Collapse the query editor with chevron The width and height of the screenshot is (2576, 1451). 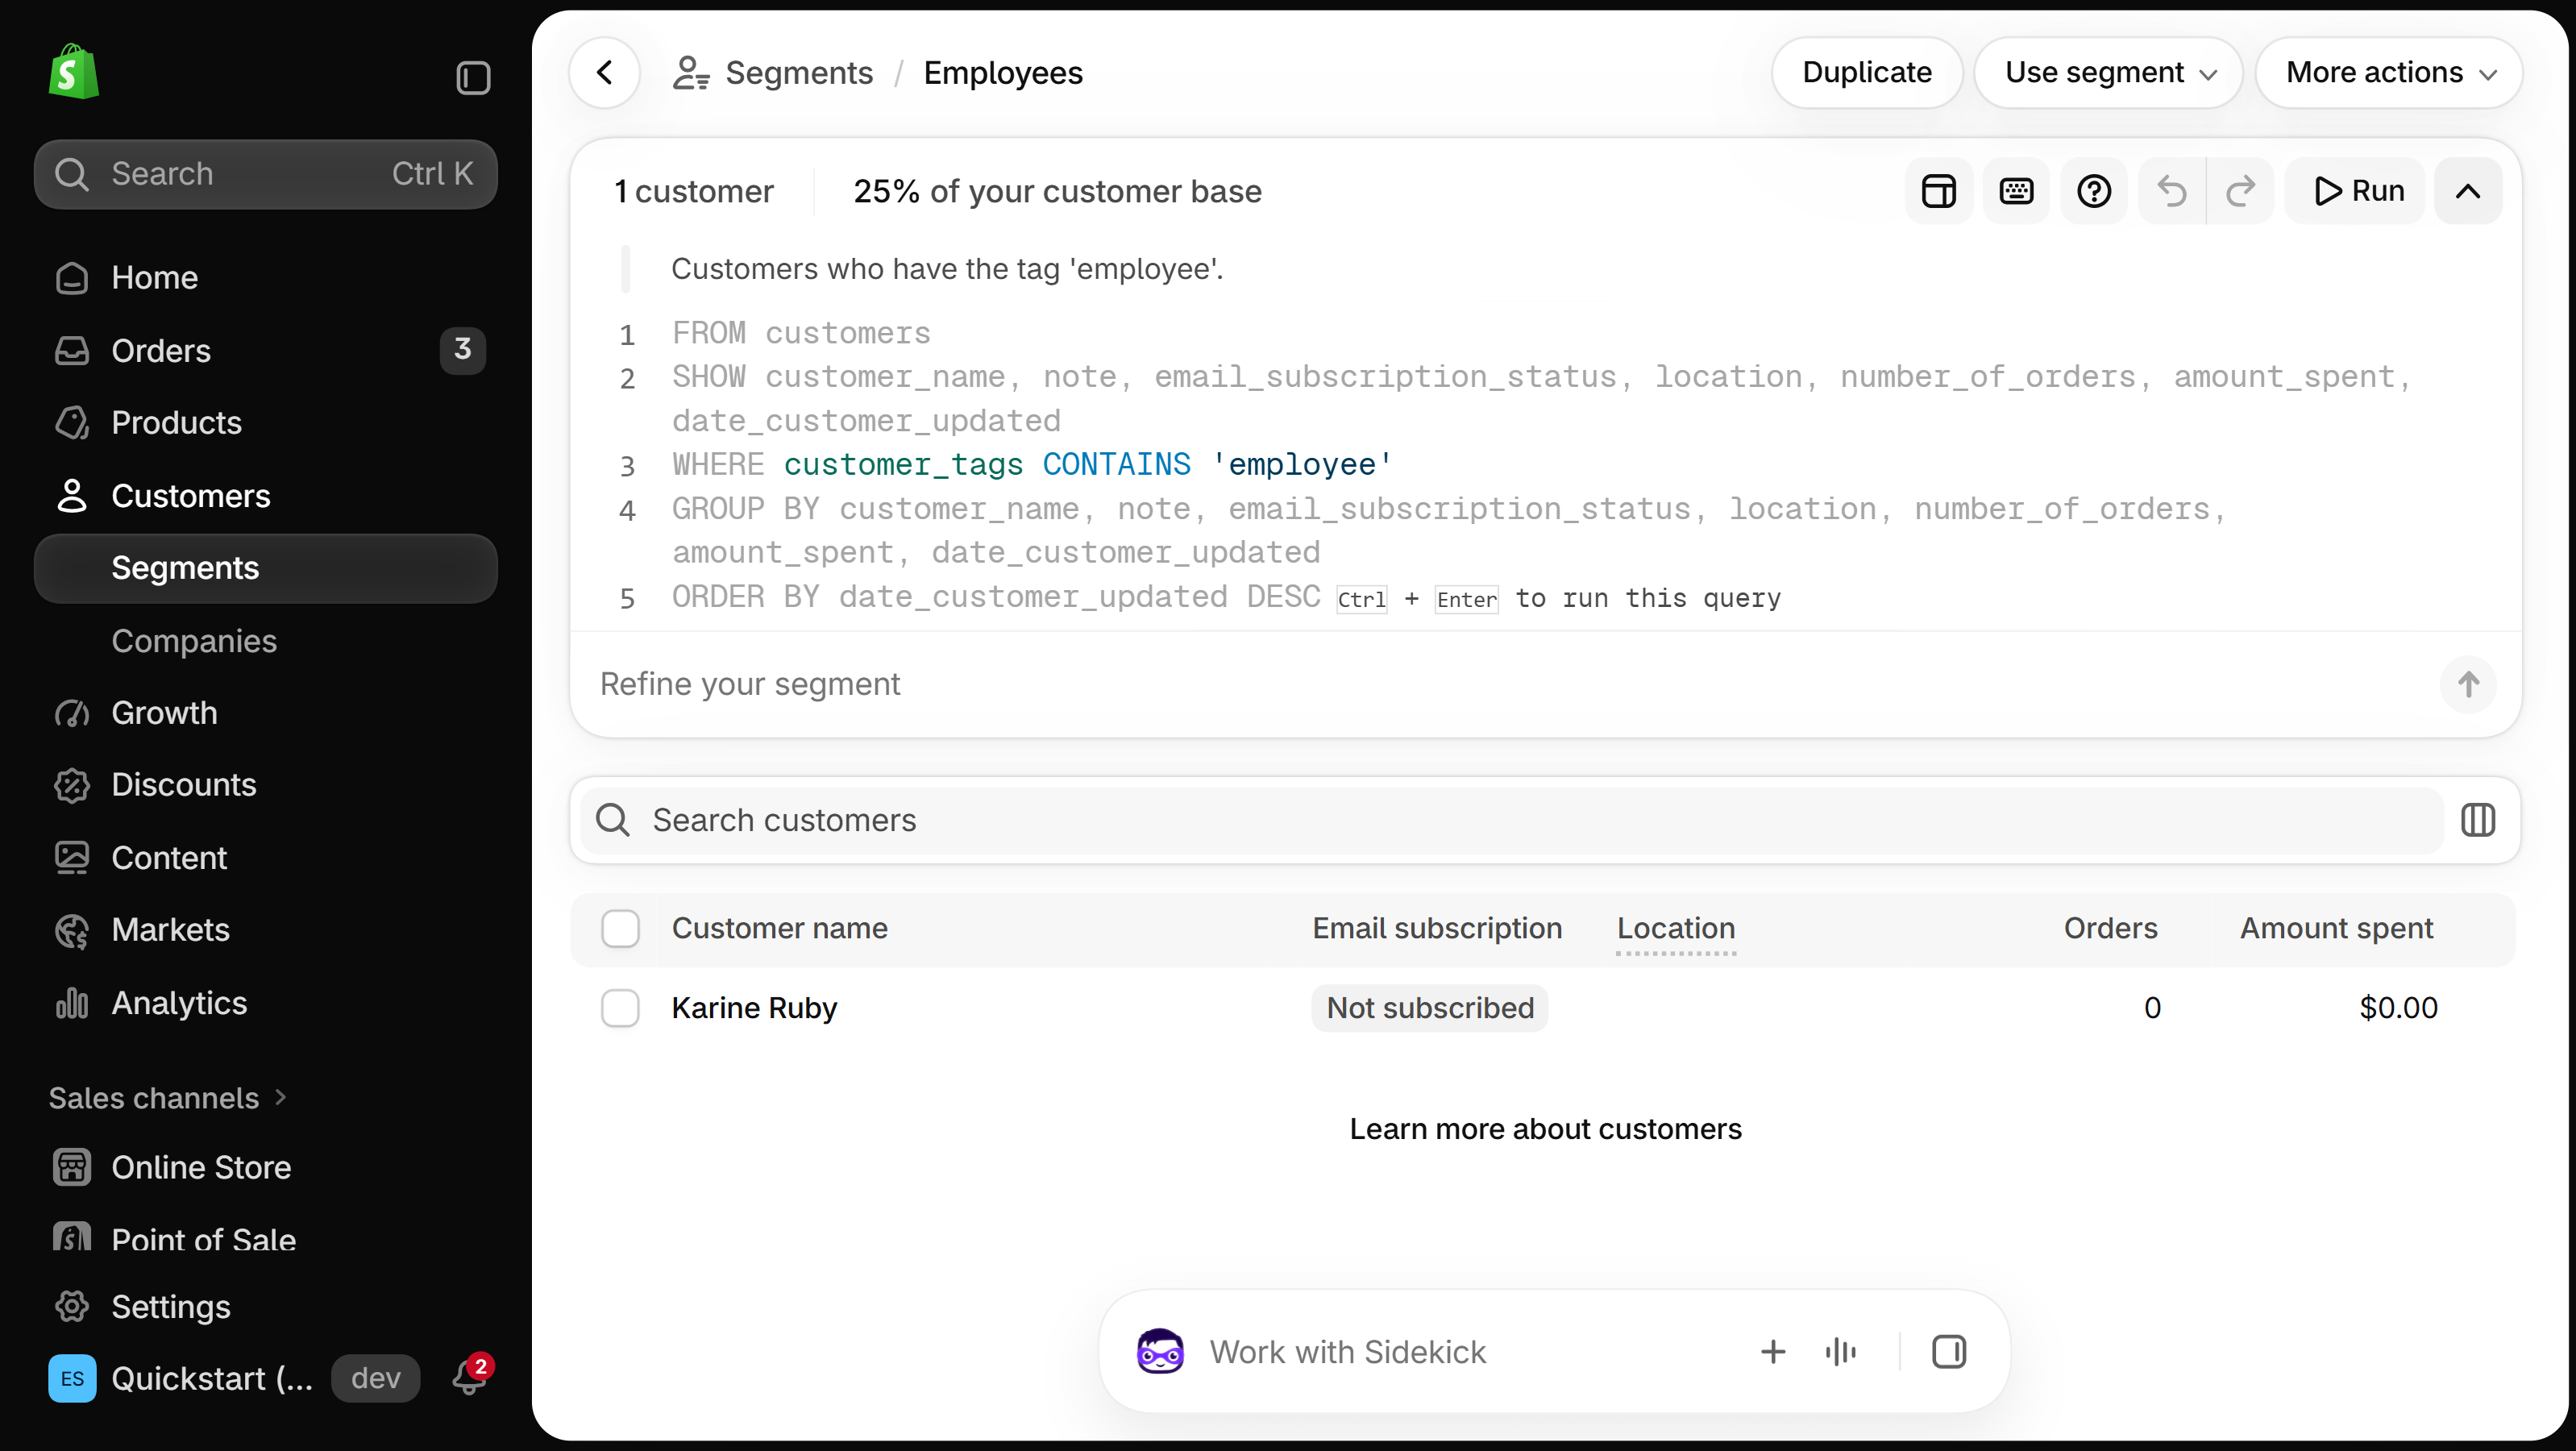click(2468, 190)
